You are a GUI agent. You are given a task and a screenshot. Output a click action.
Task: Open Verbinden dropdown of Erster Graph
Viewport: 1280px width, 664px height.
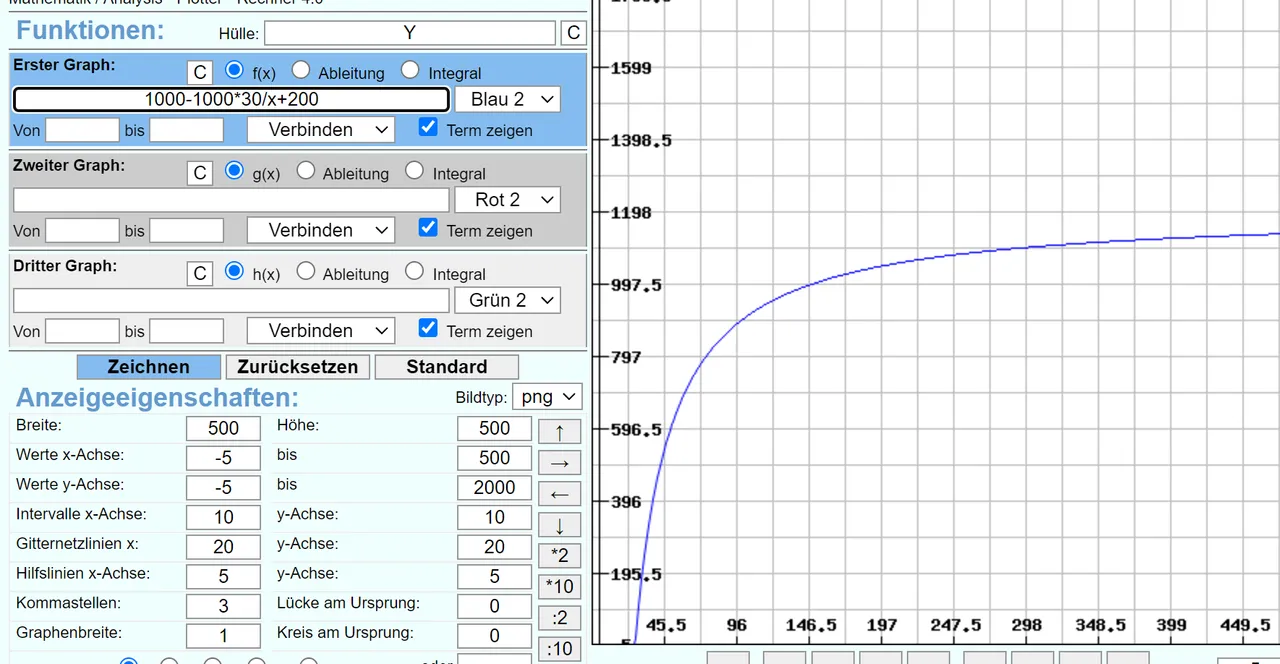coord(321,130)
